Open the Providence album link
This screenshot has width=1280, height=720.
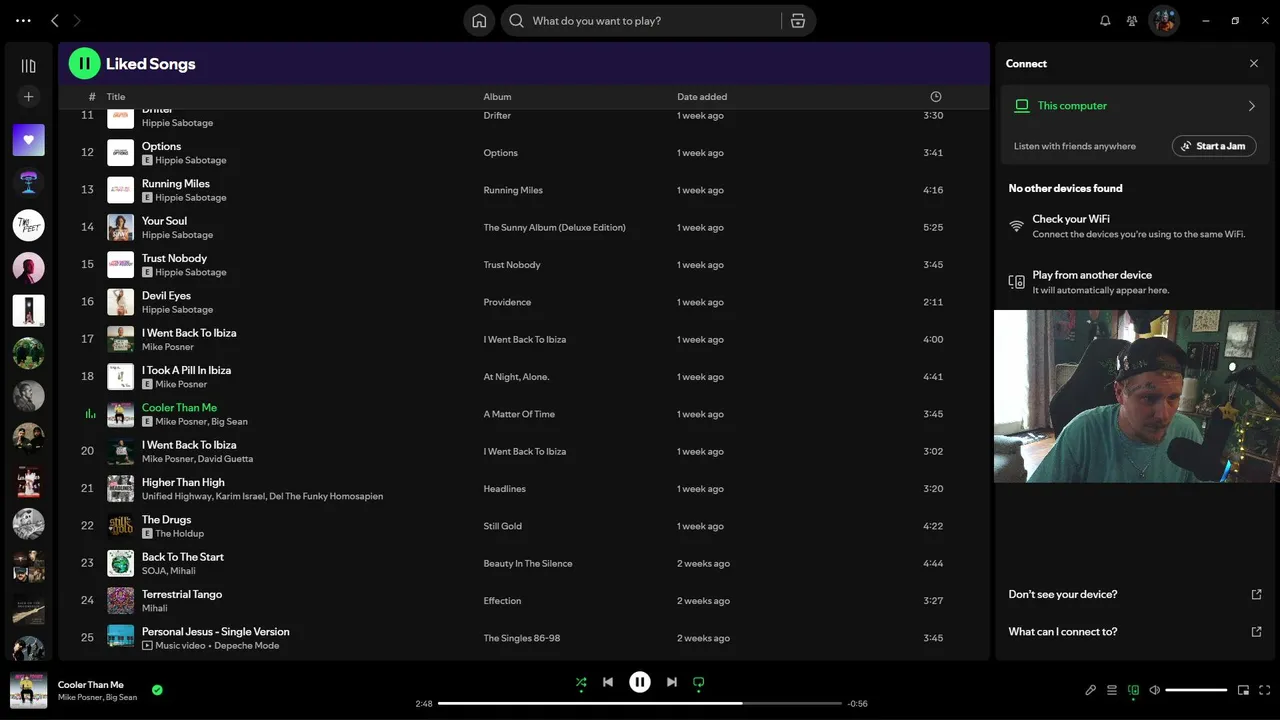coord(507,302)
